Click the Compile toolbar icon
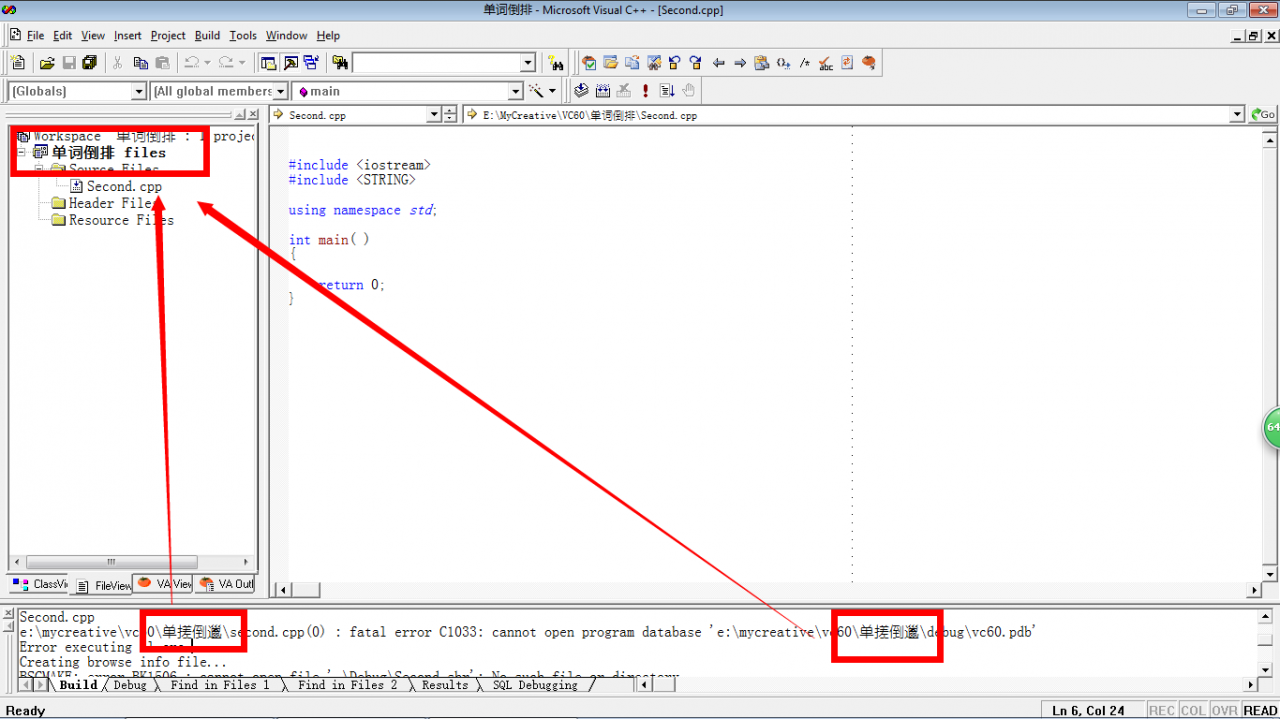Screen dimensions: 1280x719 581,91
